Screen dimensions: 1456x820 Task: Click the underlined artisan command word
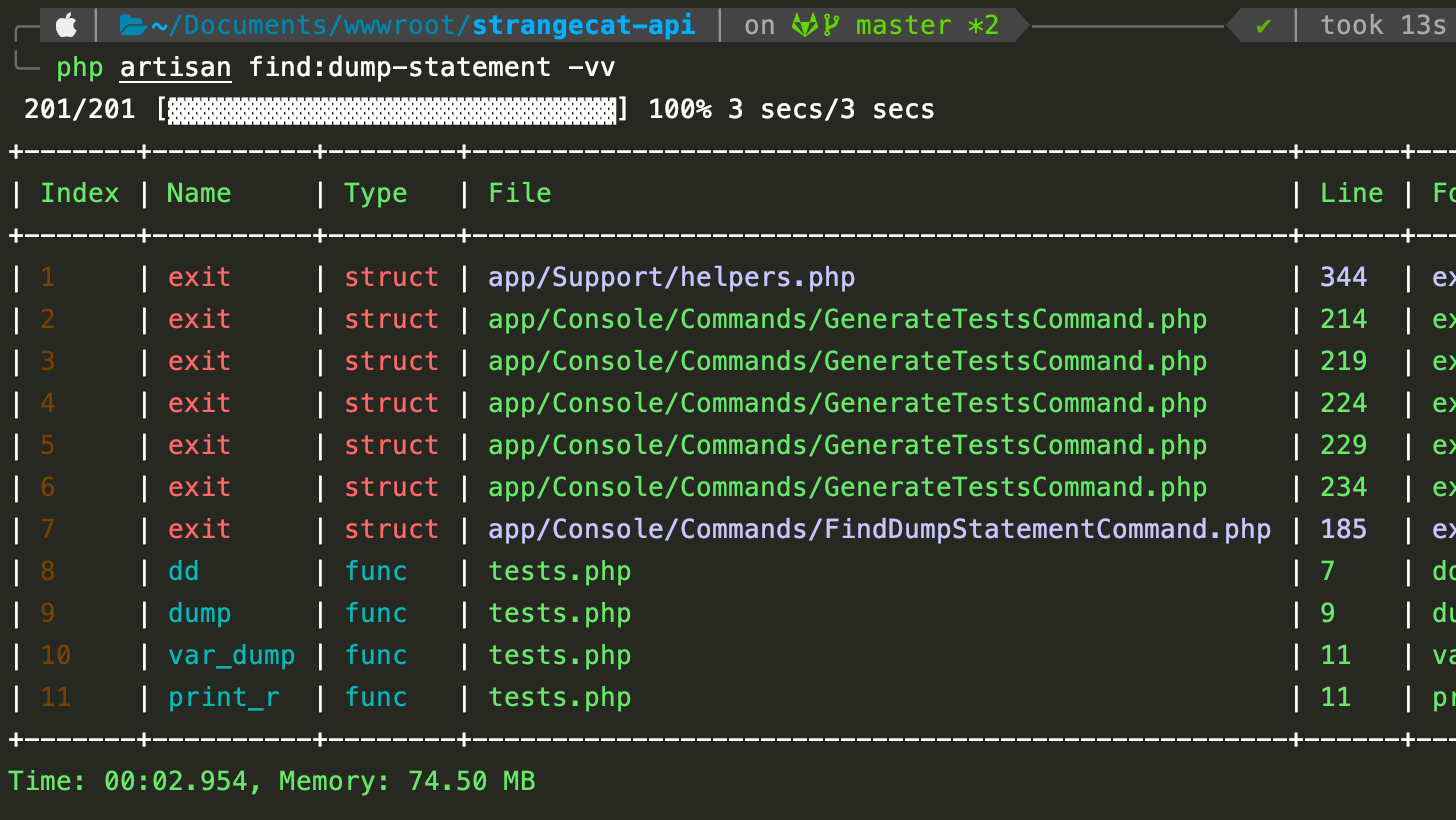coord(175,67)
